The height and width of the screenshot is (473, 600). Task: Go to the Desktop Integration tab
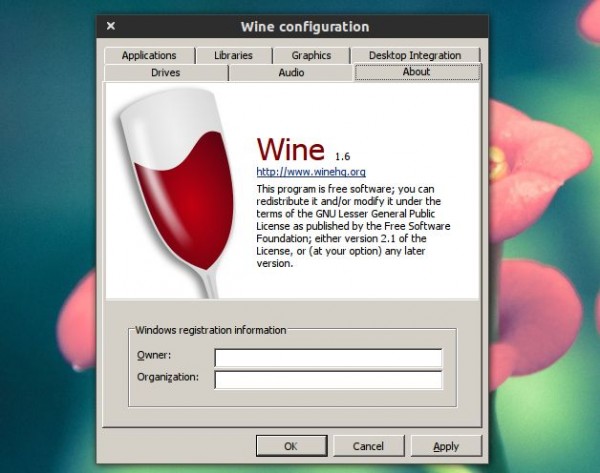click(414, 55)
